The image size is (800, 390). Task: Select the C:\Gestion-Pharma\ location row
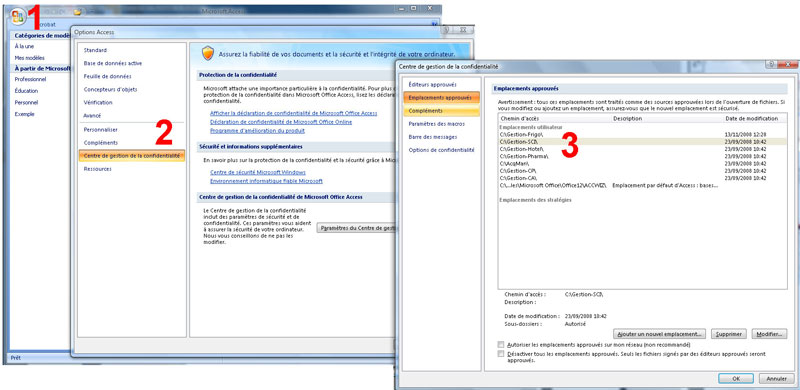643,156
